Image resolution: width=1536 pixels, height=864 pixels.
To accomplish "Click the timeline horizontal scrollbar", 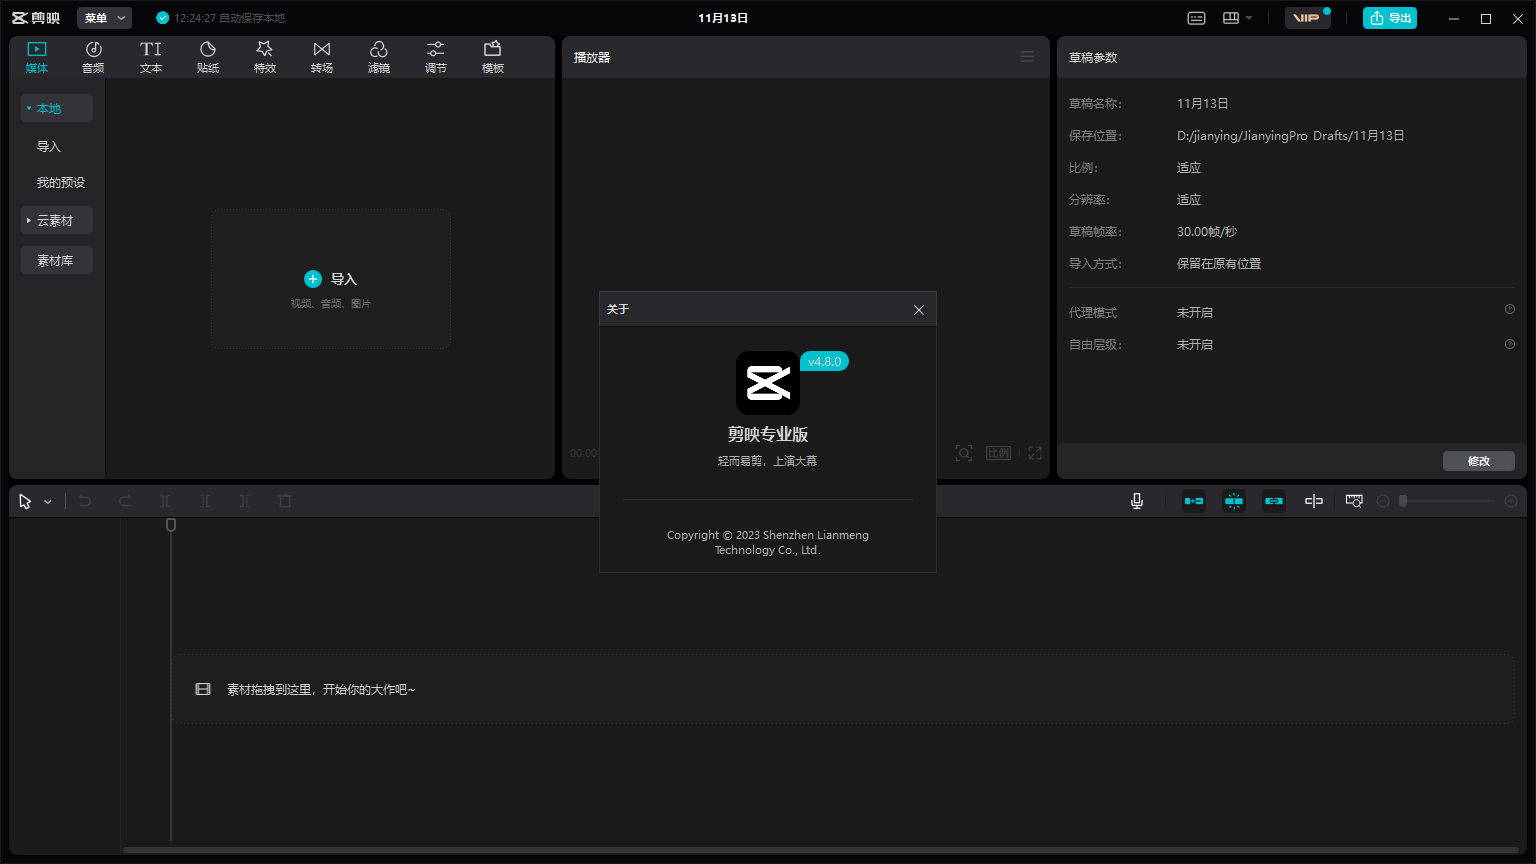I will tap(820, 850).
